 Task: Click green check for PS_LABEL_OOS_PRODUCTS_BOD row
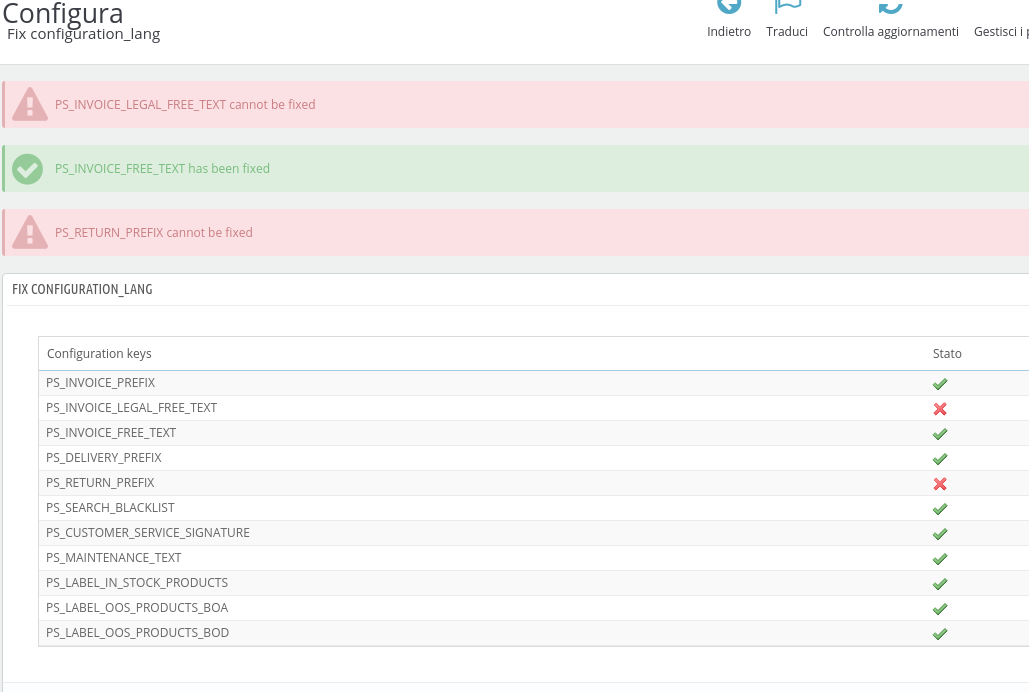[940, 634]
